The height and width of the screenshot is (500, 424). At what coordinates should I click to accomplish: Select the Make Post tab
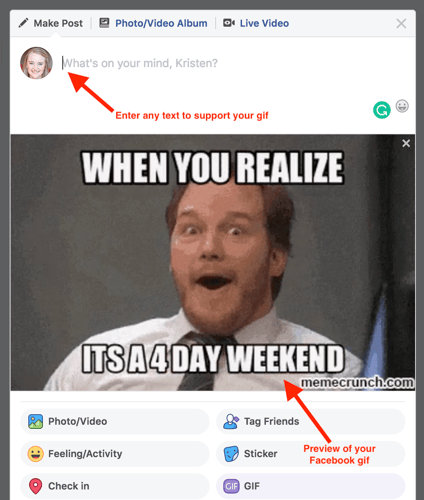click(51, 23)
